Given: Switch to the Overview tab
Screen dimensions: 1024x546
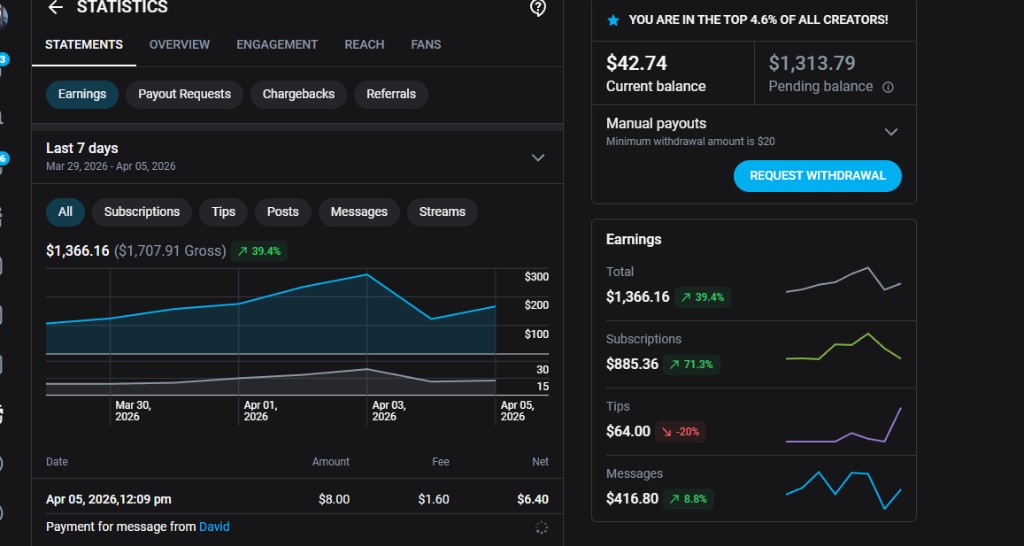Looking at the screenshot, I should 179,45.
